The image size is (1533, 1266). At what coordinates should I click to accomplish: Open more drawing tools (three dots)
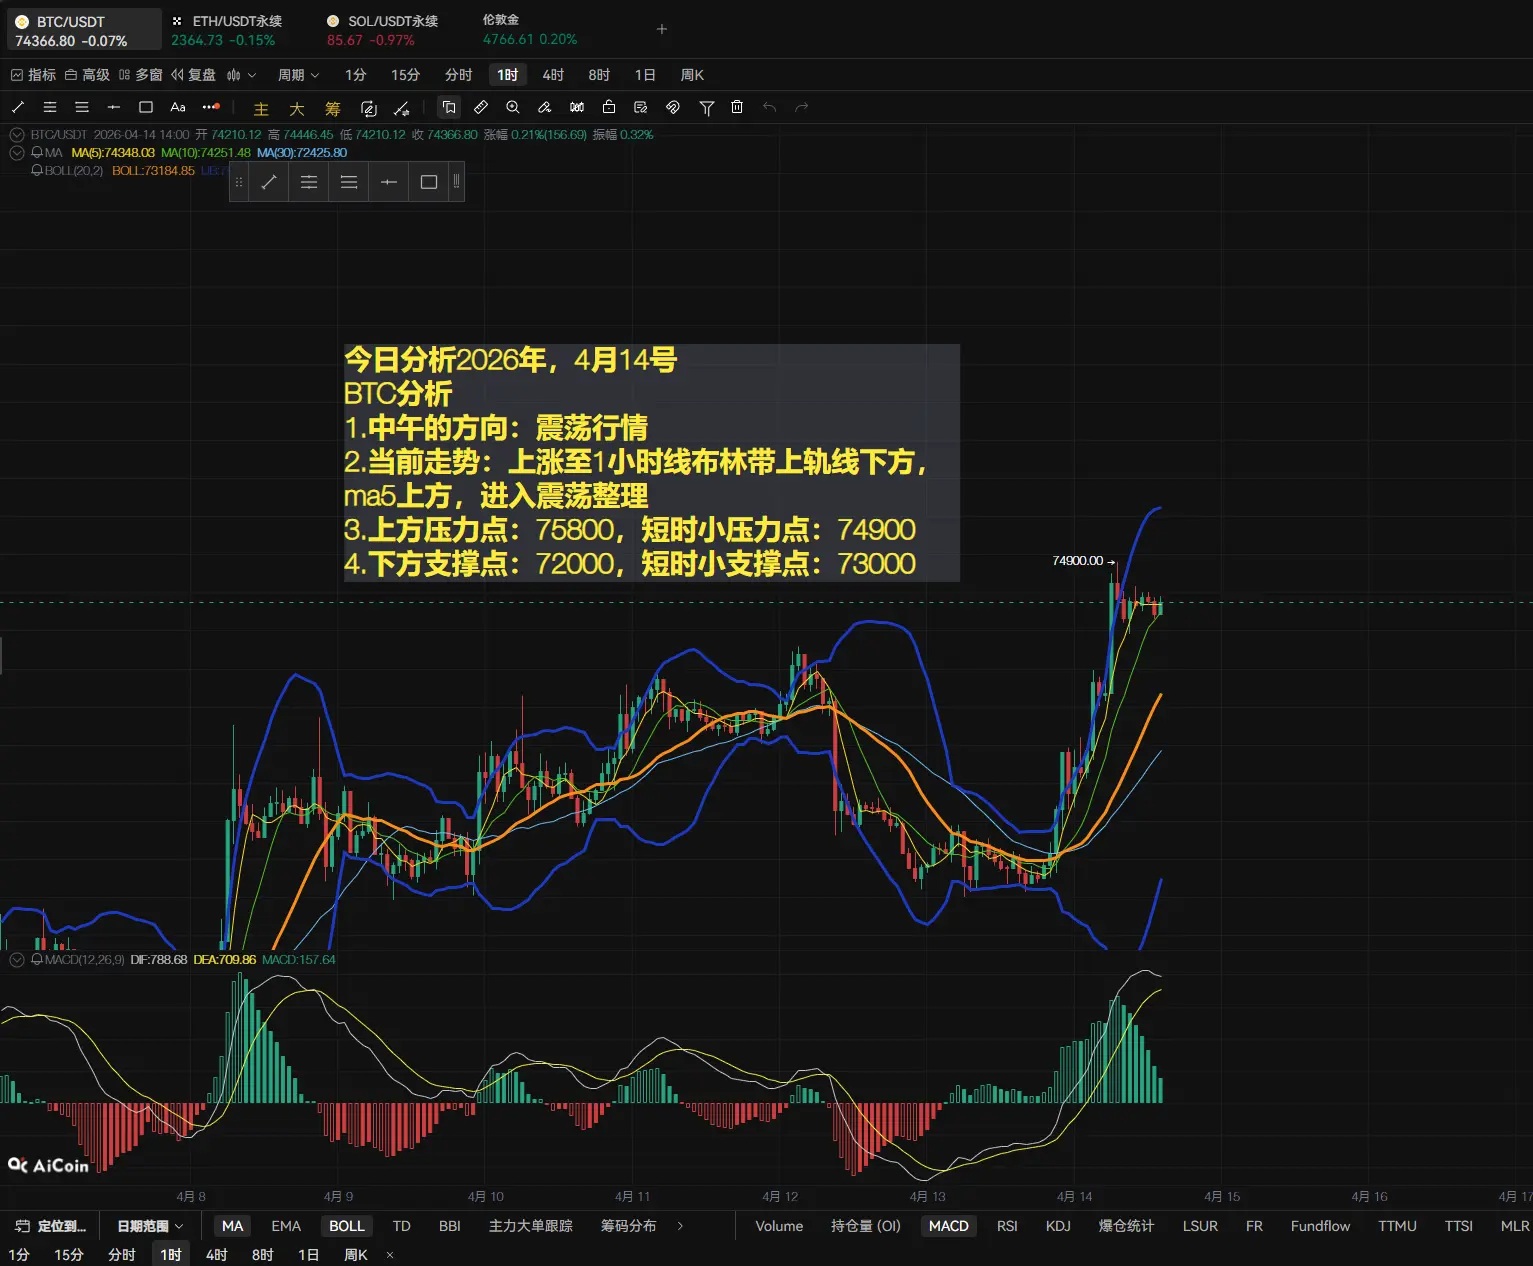point(210,107)
